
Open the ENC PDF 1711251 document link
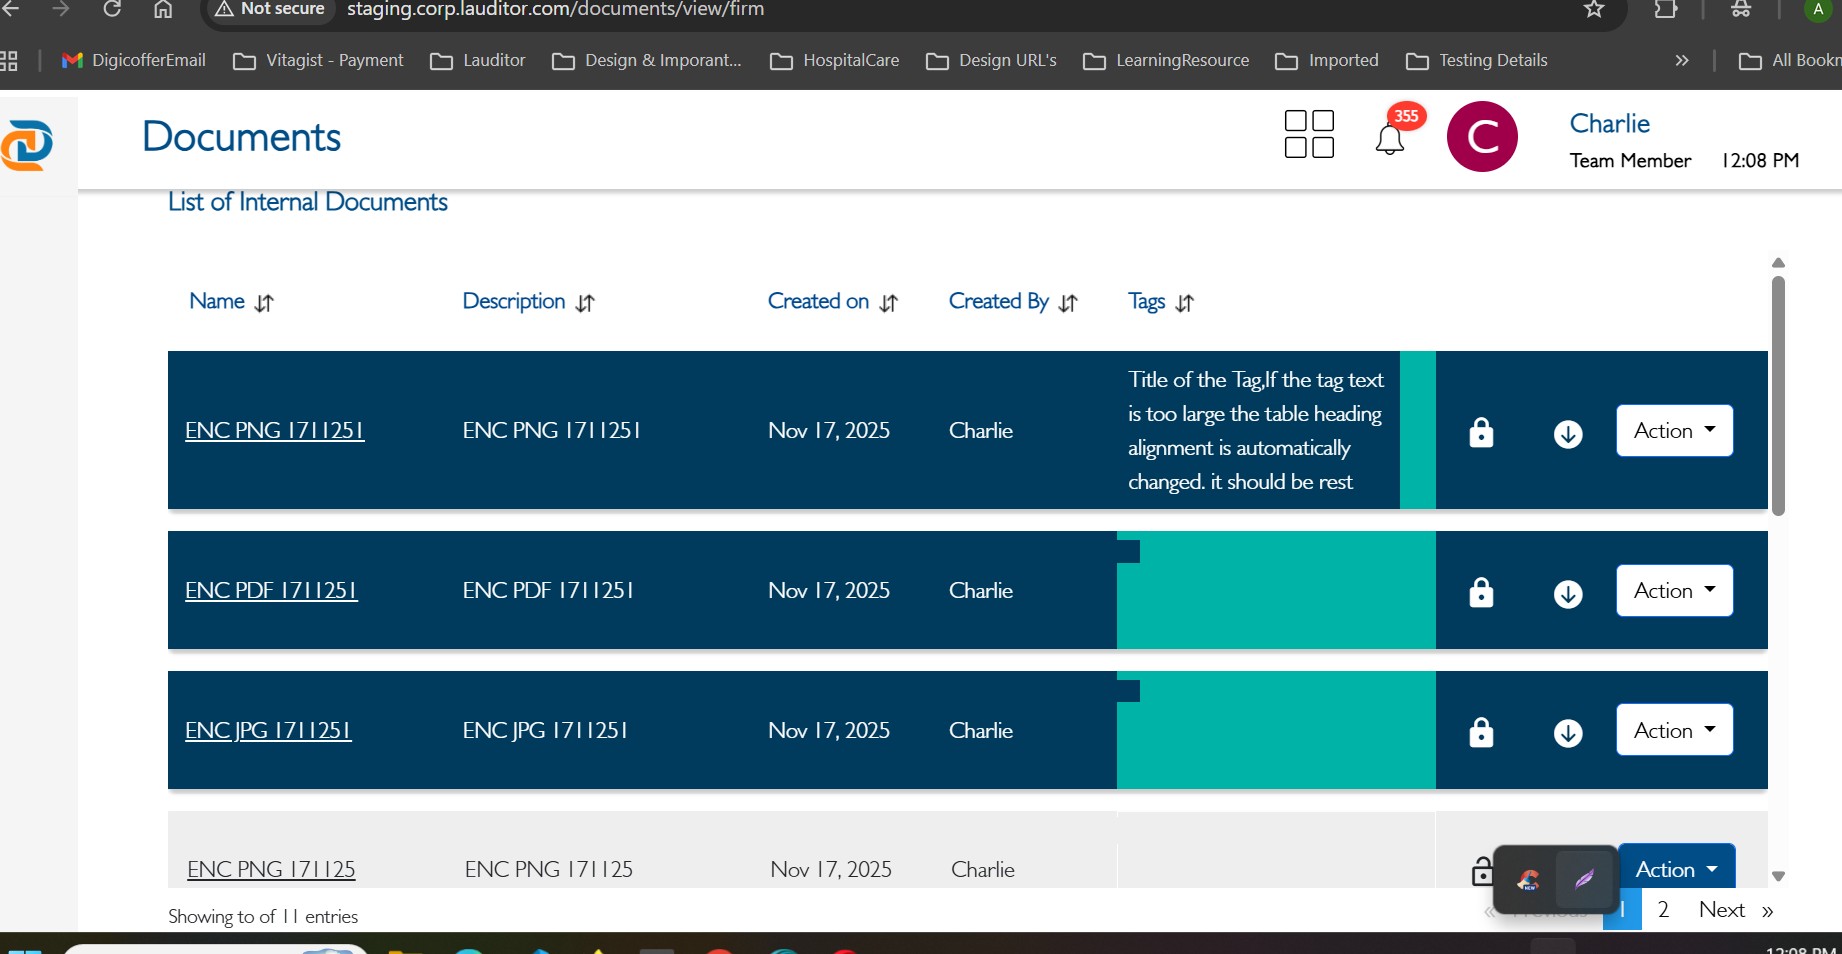tap(271, 590)
